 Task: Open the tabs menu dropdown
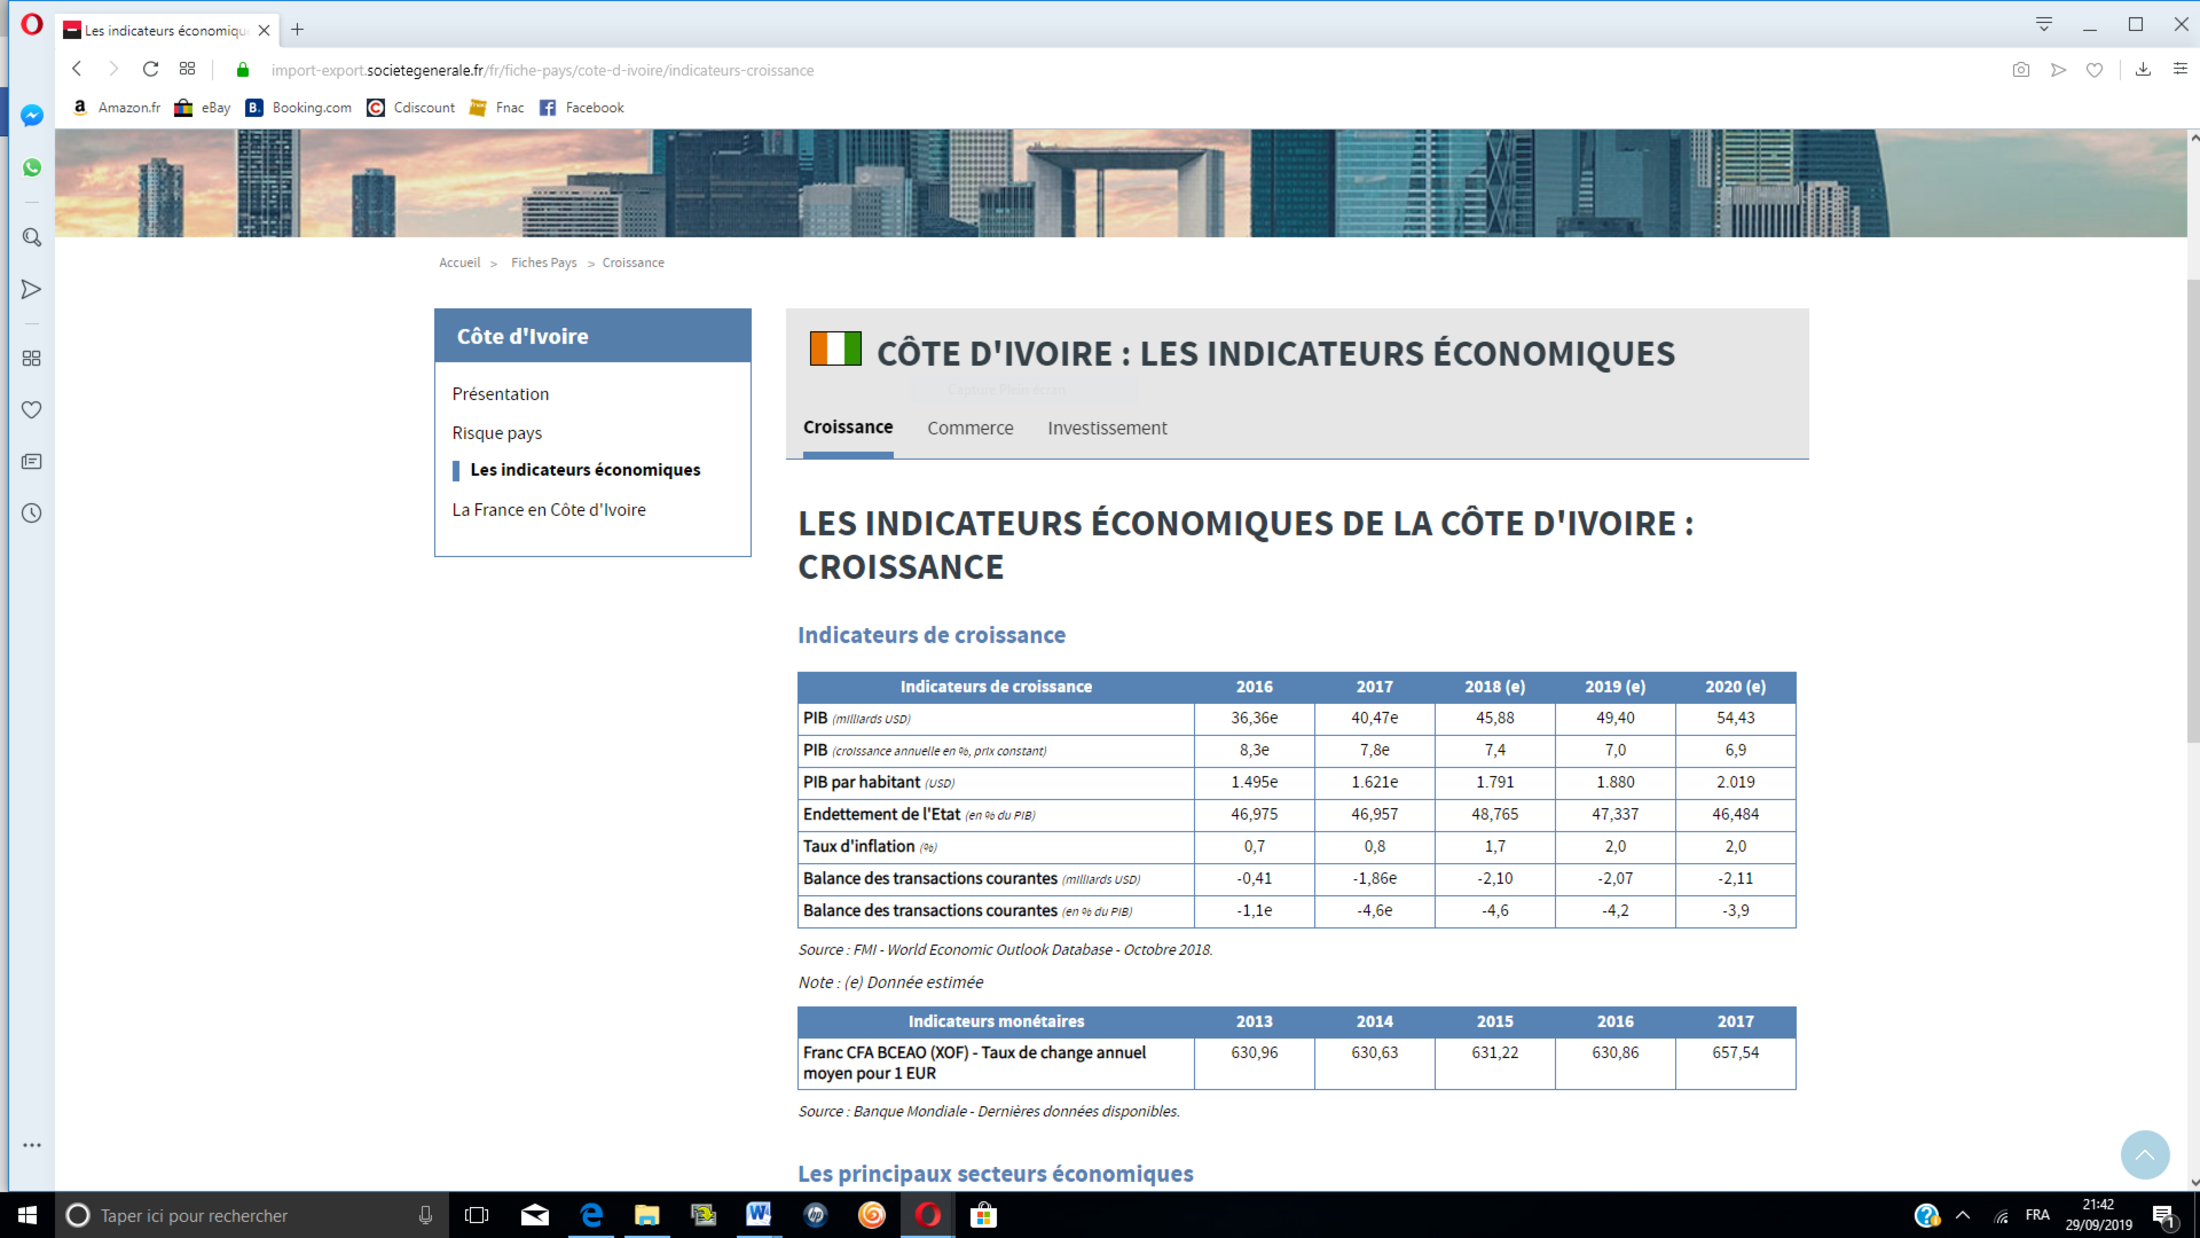2044,24
